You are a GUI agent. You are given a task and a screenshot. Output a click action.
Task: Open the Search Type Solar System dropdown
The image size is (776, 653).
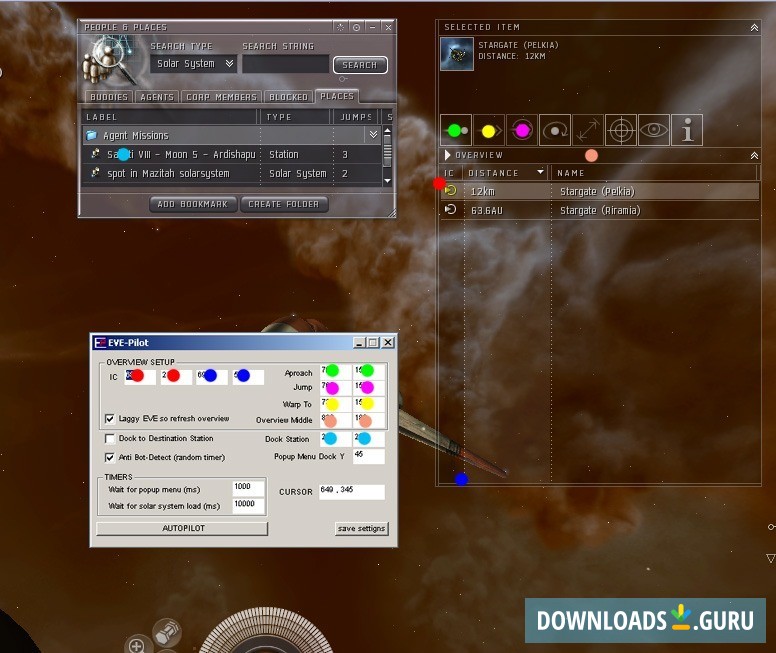pyautogui.click(x=194, y=64)
